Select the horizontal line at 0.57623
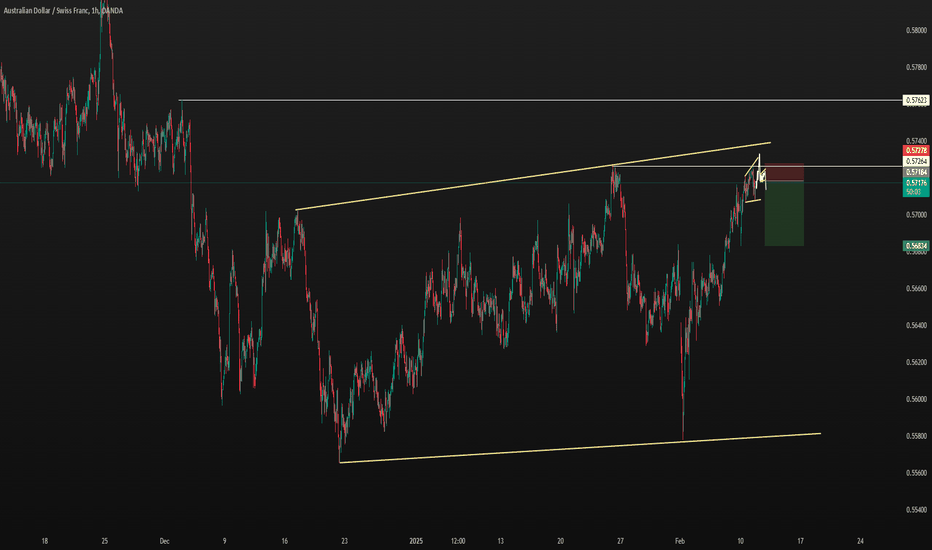The width and height of the screenshot is (932, 550). 541,100
